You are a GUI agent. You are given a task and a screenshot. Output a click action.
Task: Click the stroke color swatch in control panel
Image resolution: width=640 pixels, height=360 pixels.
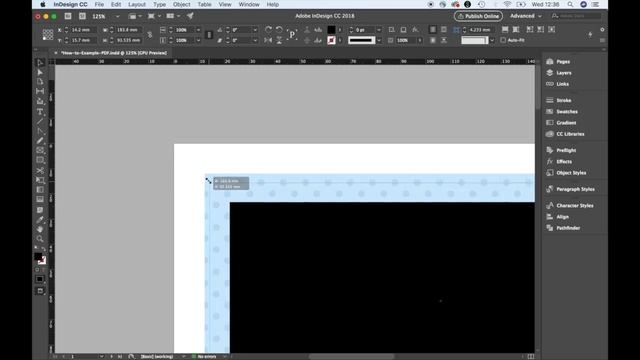click(331, 40)
